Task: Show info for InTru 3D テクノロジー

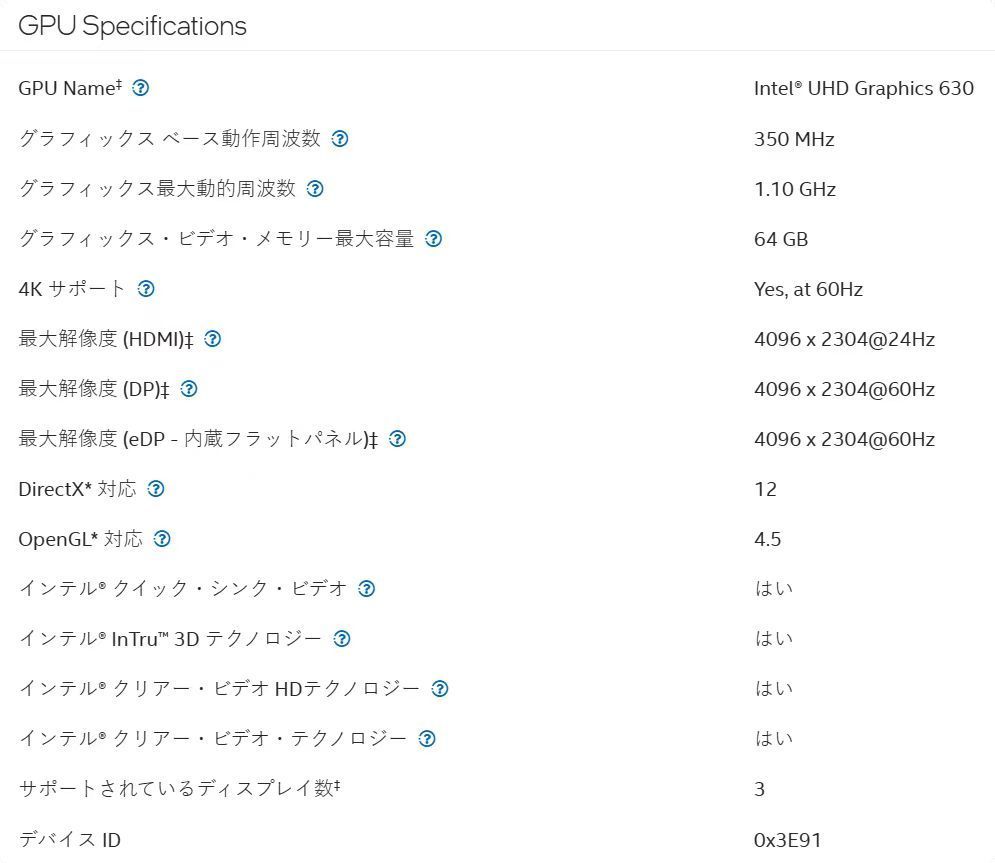Action: point(342,639)
